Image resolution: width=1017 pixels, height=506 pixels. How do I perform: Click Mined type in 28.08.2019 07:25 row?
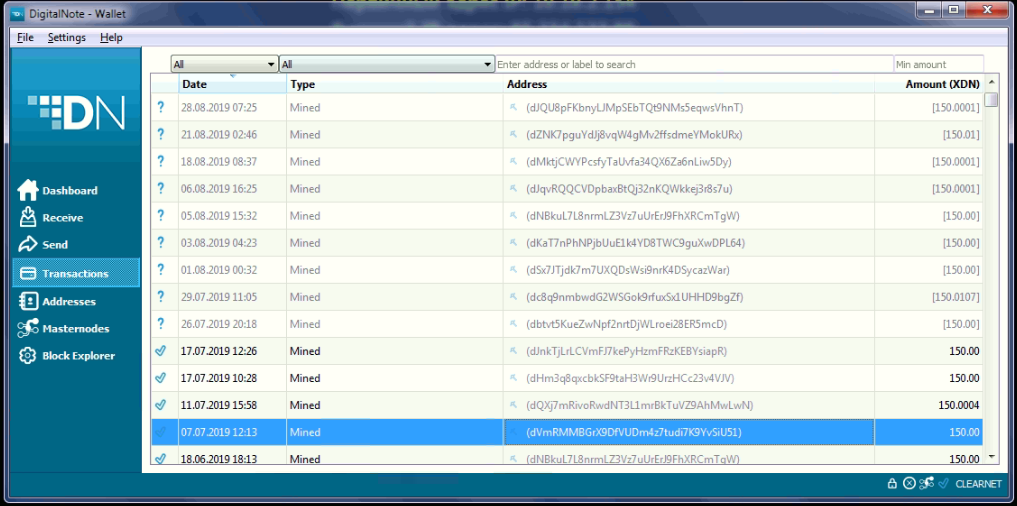pyautogui.click(x=305, y=108)
